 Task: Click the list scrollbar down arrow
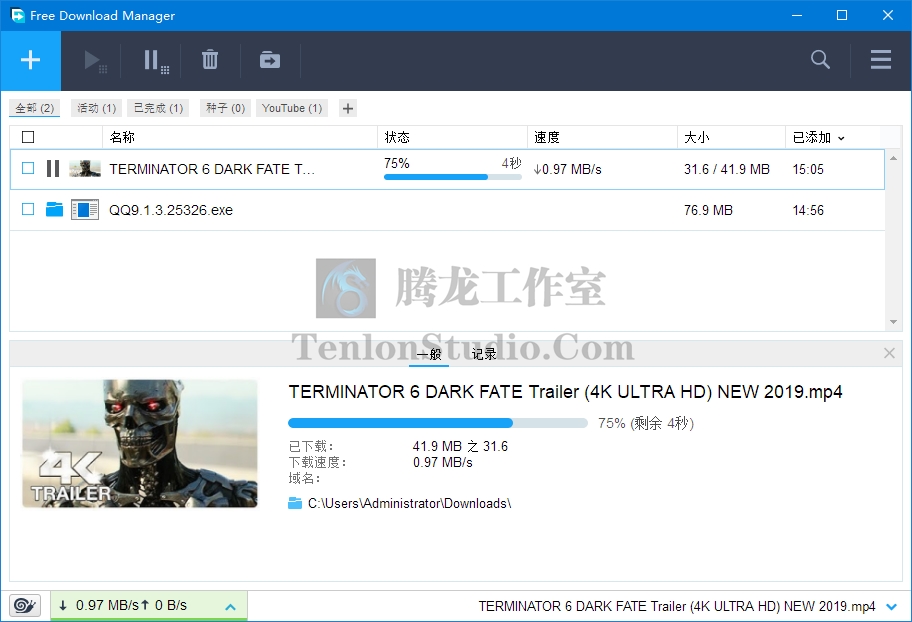[893, 322]
